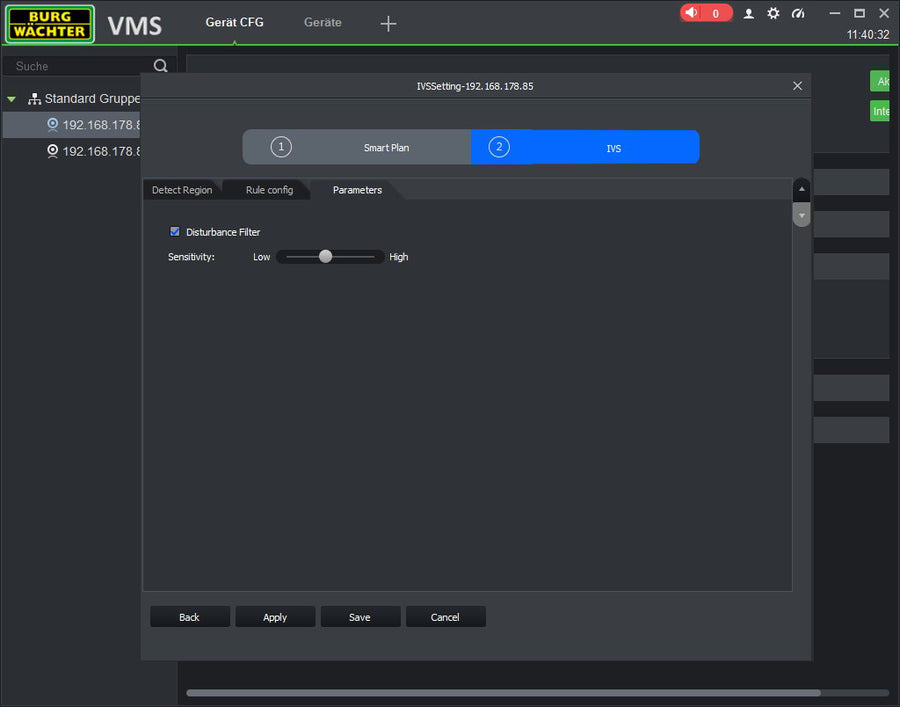Click the Save button

click(x=360, y=617)
